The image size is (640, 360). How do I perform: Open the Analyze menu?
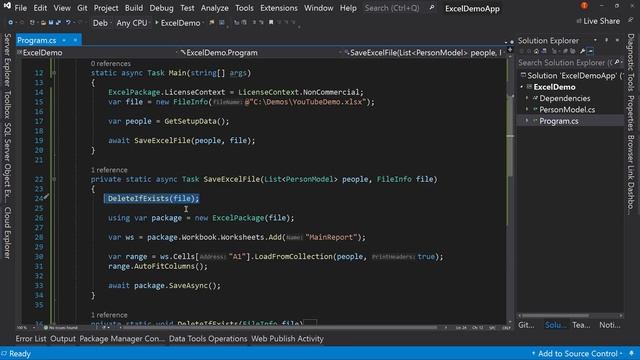(x=214, y=8)
